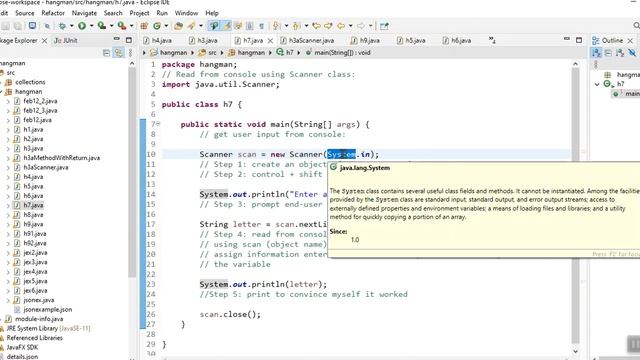Open the External Tools dropdown arrow

[x=131, y=26]
